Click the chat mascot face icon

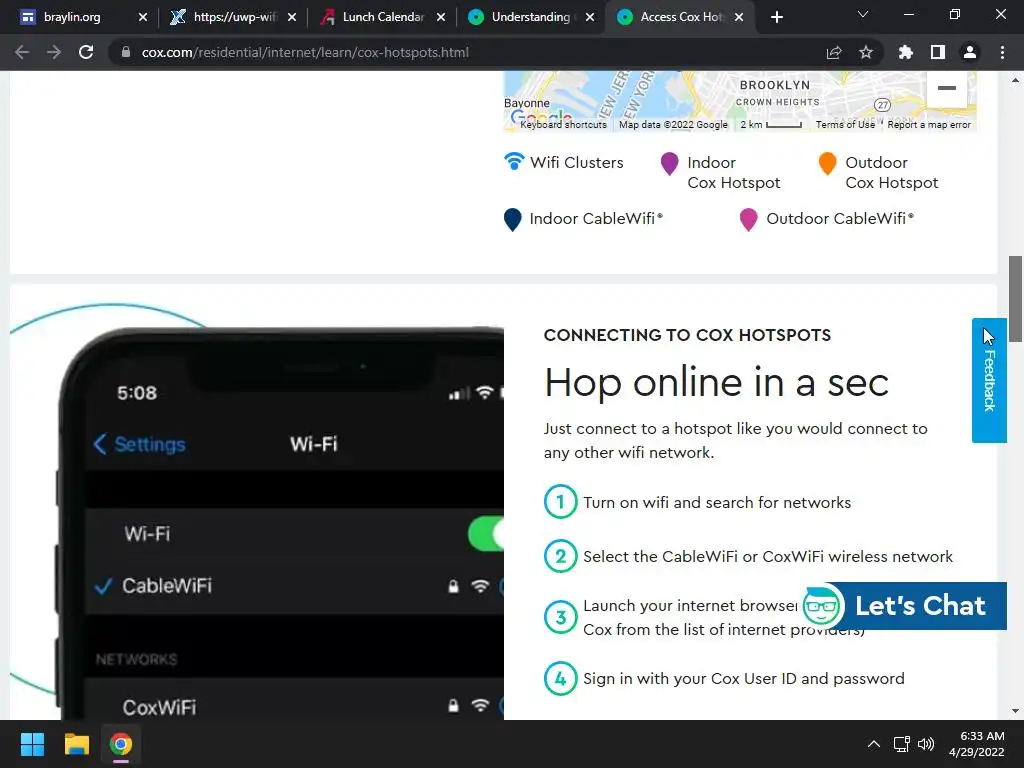point(822,605)
